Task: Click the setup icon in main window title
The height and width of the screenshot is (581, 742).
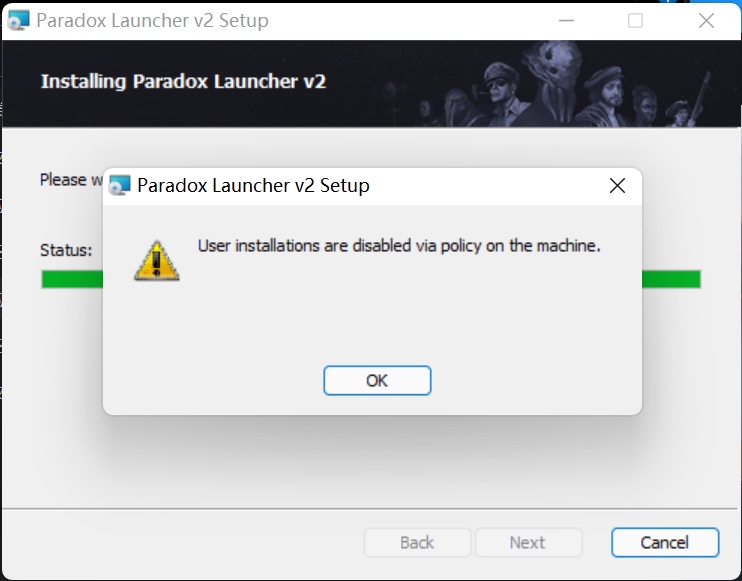Action: [x=19, y=20]
